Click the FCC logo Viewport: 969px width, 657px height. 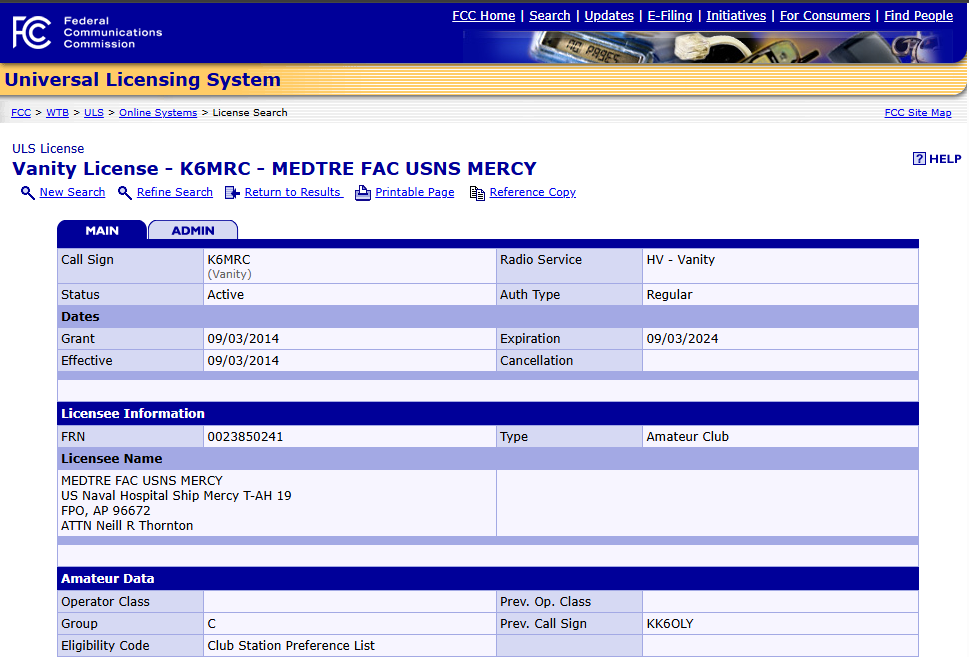click(31, 31)
